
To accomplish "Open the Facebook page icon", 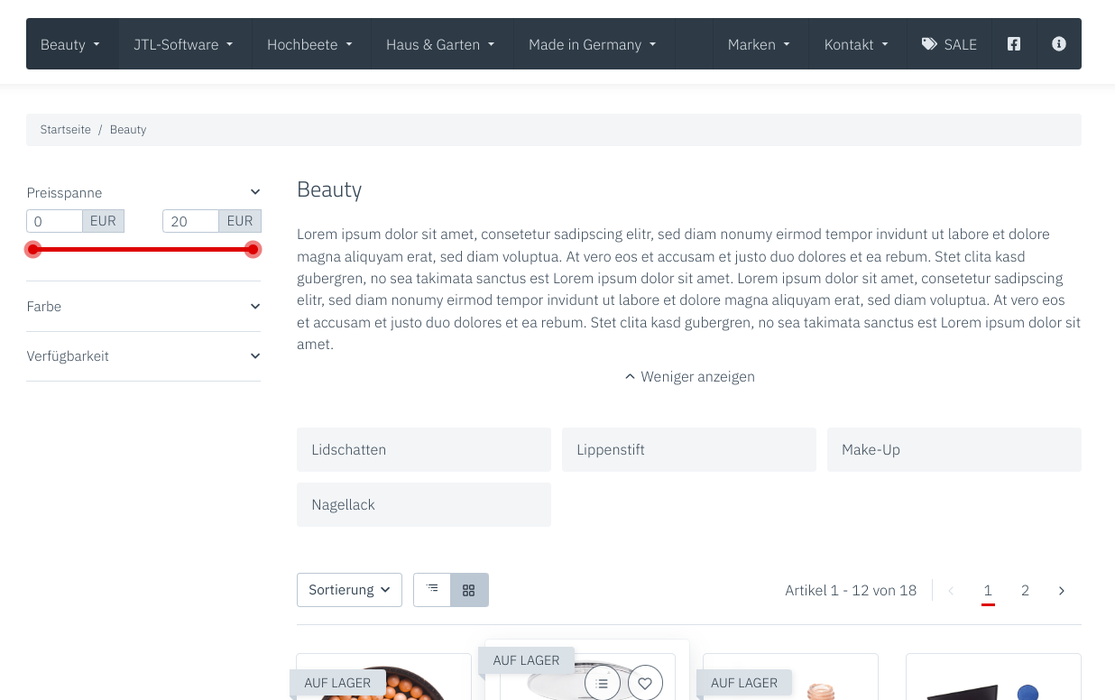I will pyautogui.click(x=1014, y=44).
